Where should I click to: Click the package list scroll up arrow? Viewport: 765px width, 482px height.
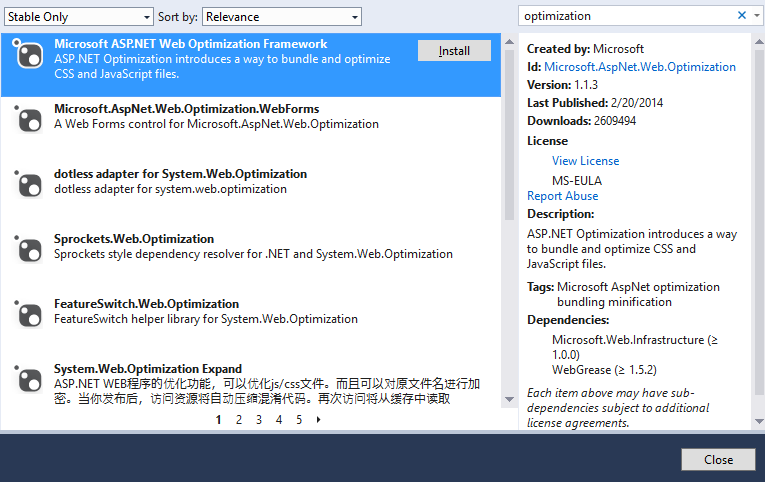click(x=509, y=41)
